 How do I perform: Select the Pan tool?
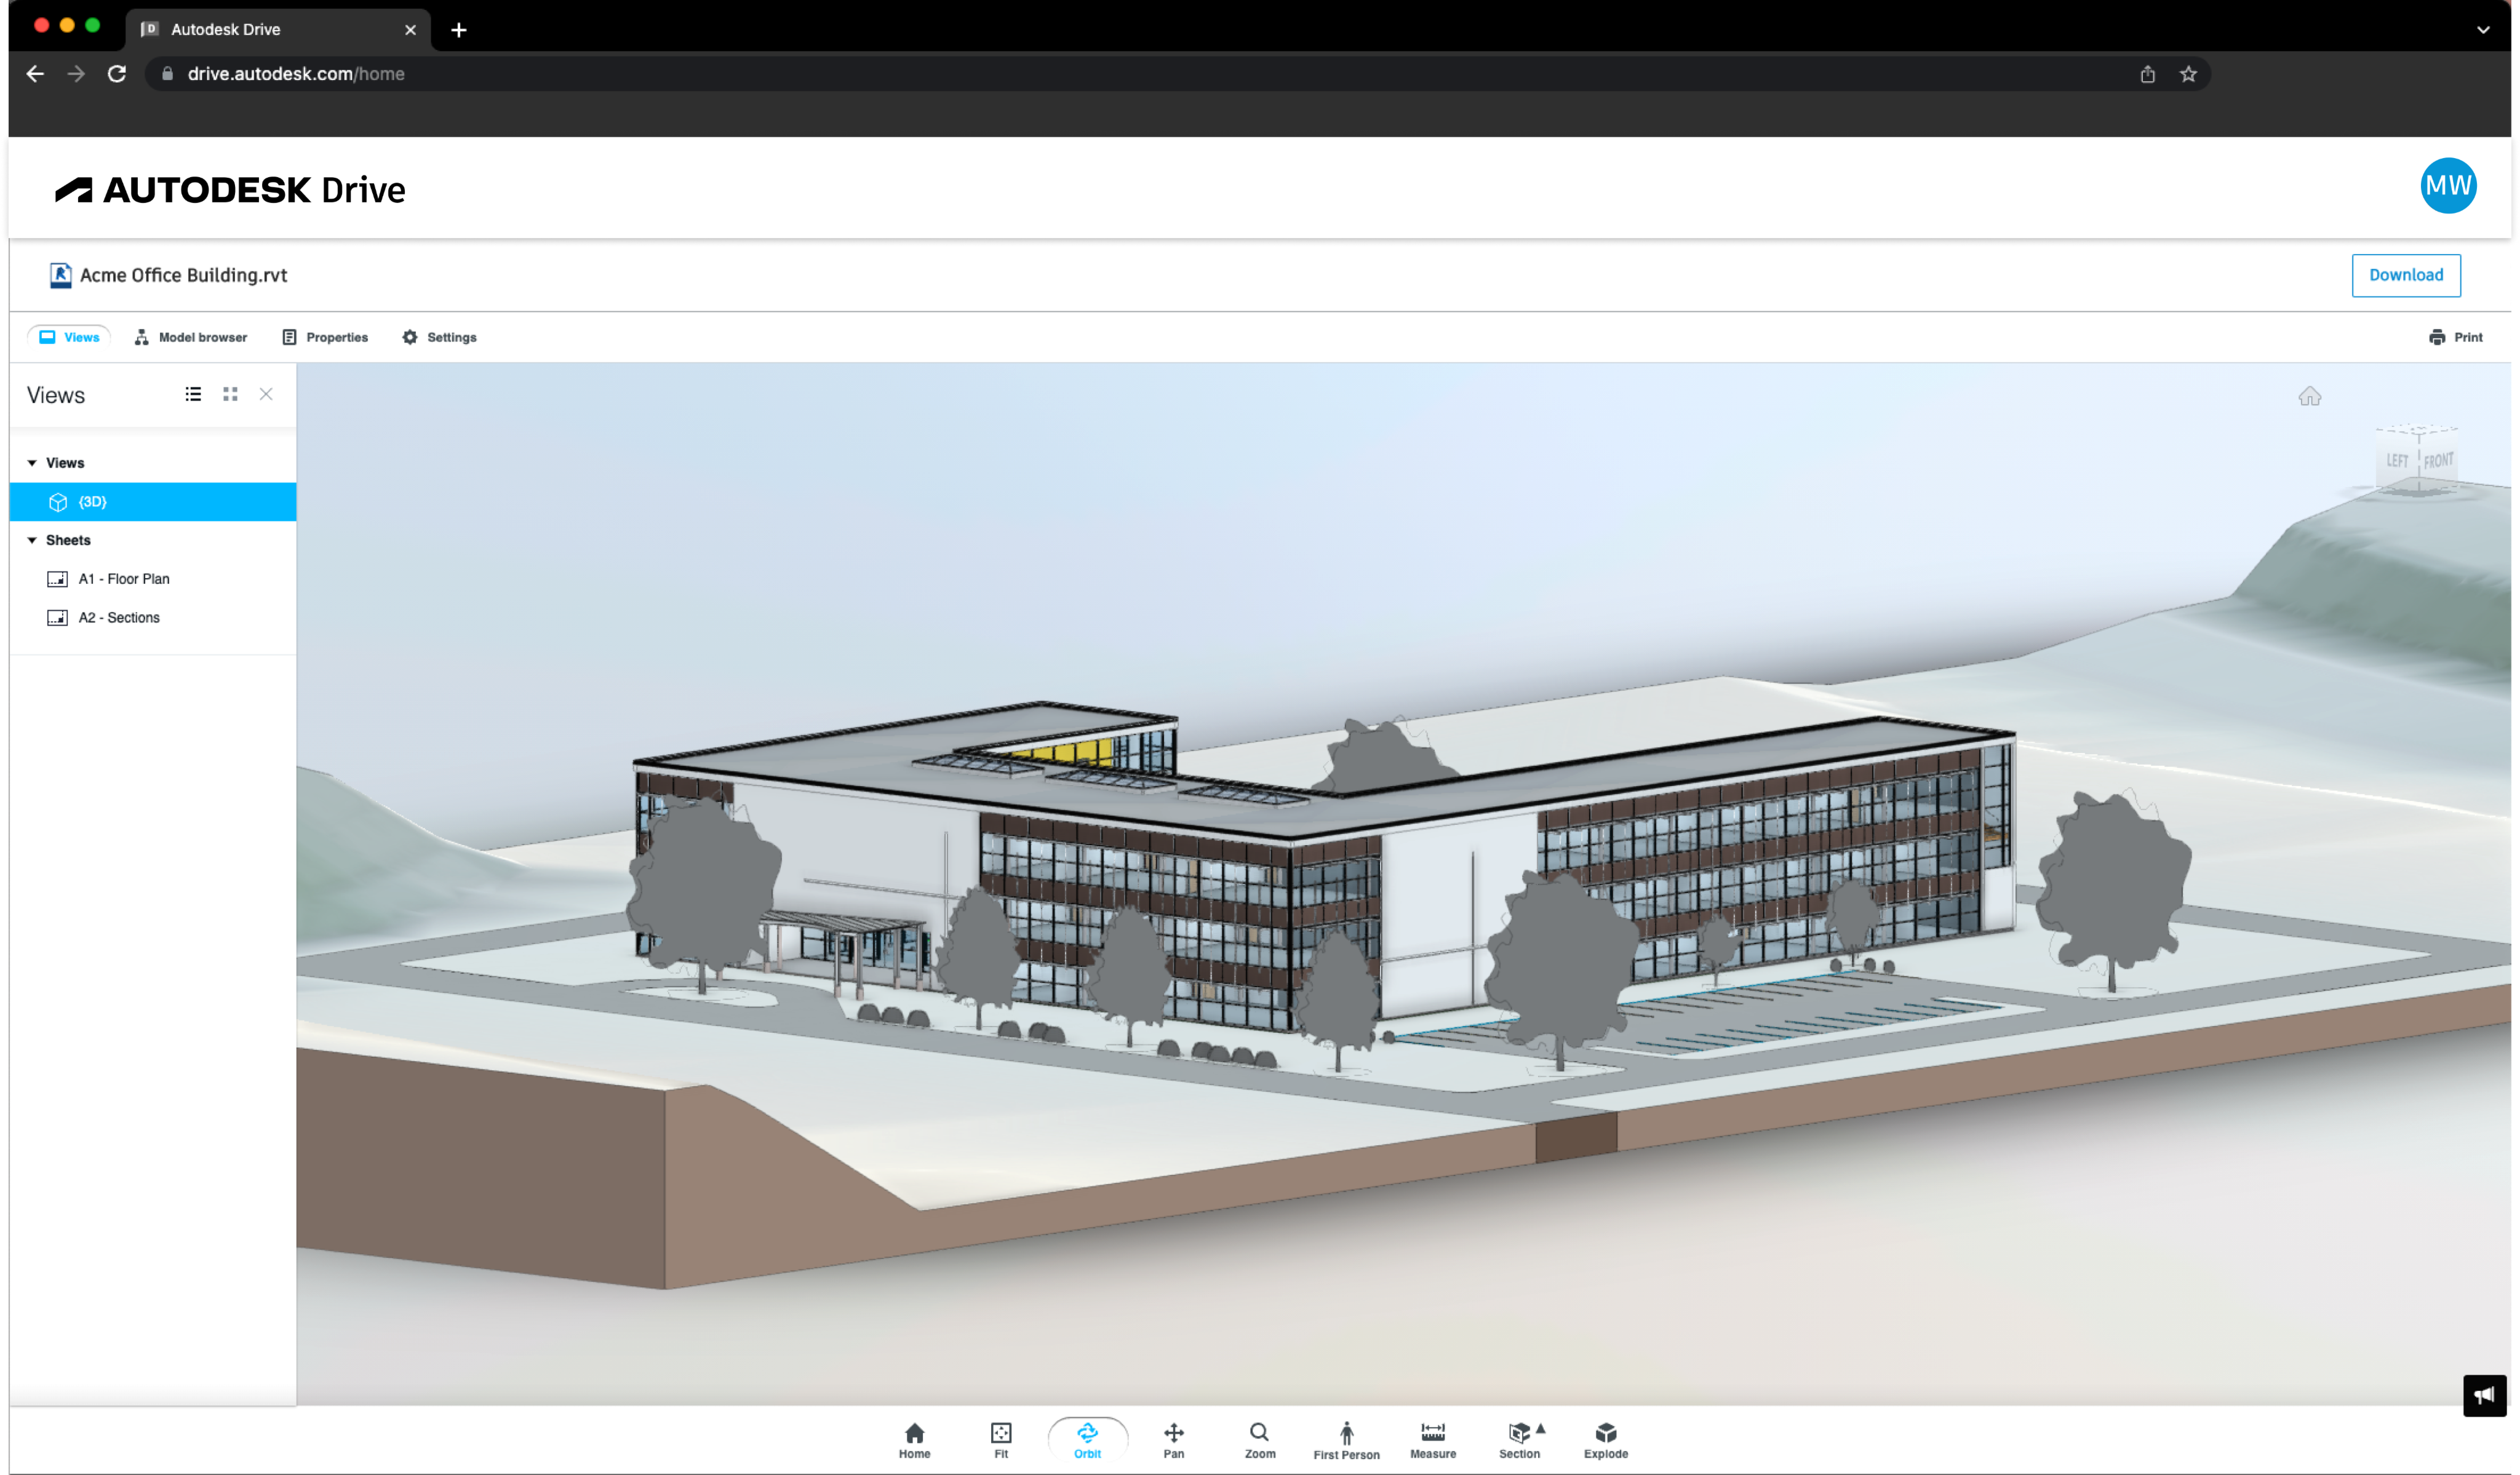point(1173,1440)
